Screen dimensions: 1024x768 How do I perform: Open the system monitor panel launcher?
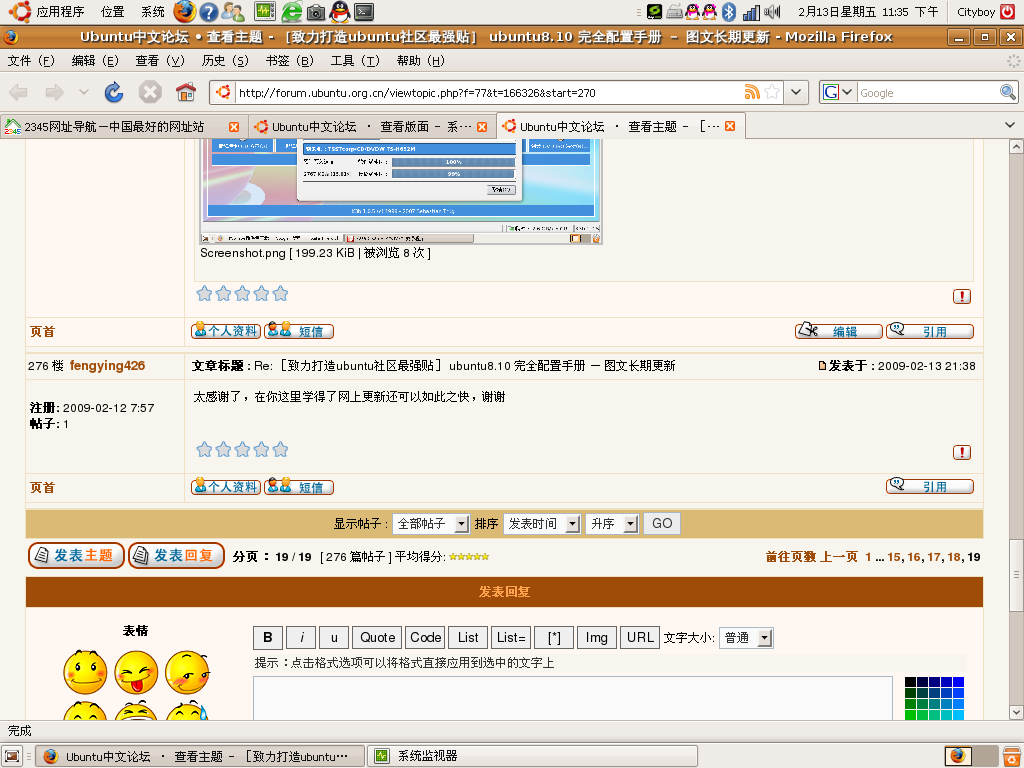pyautogui.click(x=264, y=11)
